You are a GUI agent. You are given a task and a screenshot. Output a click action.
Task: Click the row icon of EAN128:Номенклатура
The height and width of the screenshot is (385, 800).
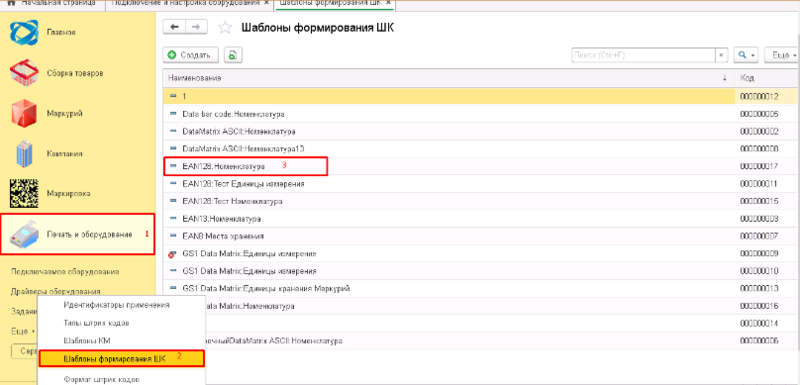point(172,166)
